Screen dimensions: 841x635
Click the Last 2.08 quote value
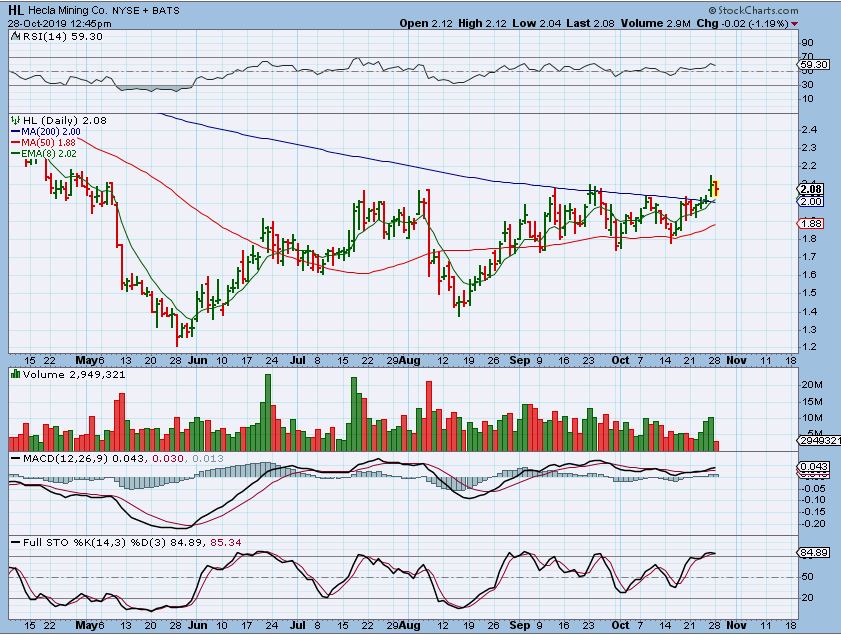click(591, 24)
